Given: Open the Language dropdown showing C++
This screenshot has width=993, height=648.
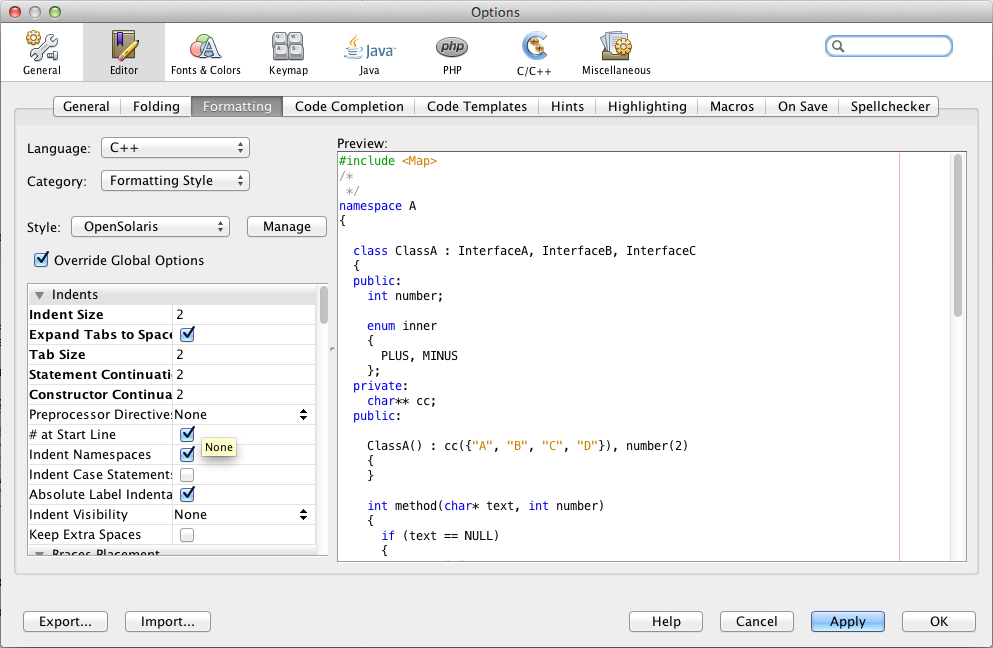Looking at the screenshot, I should tap(175, 147).
